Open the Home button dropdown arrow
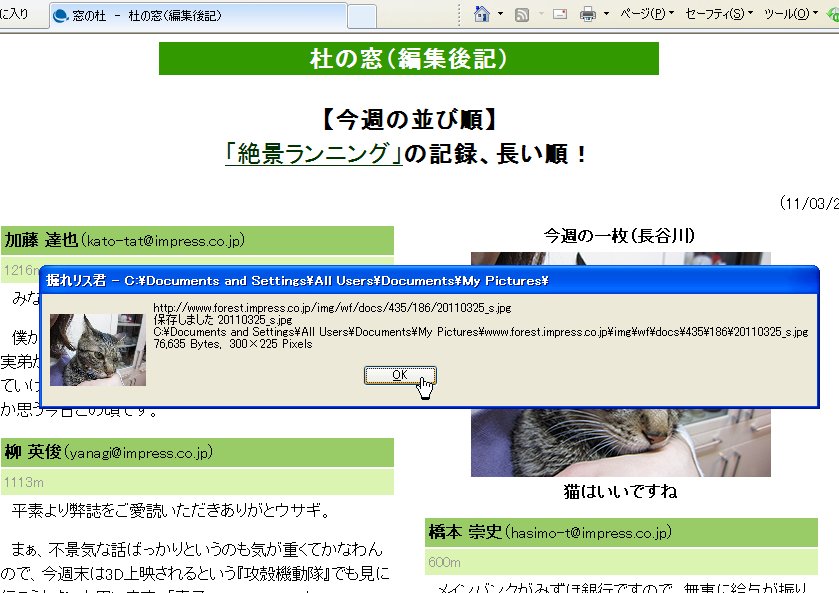 tap(500, 14)
